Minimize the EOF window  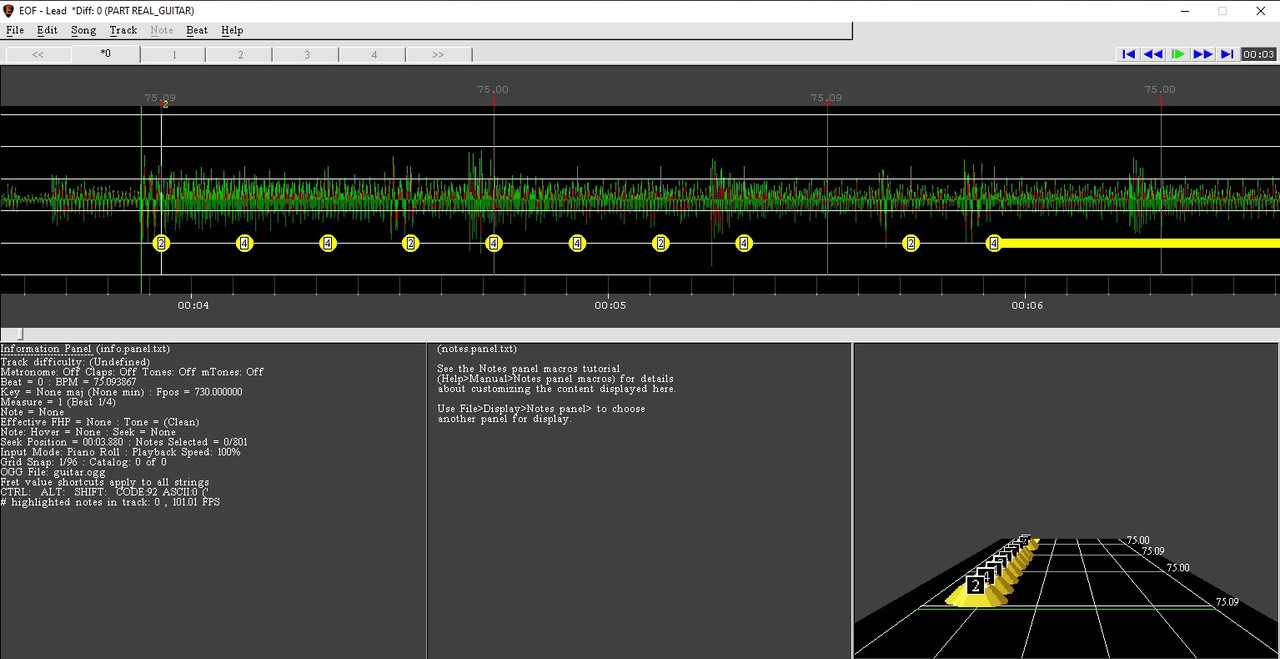click(x=1186, y=11)
